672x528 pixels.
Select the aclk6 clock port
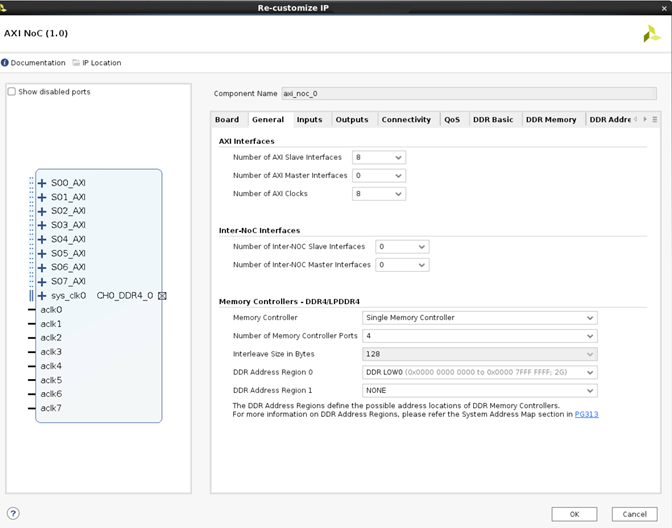(x=51, y=394)
